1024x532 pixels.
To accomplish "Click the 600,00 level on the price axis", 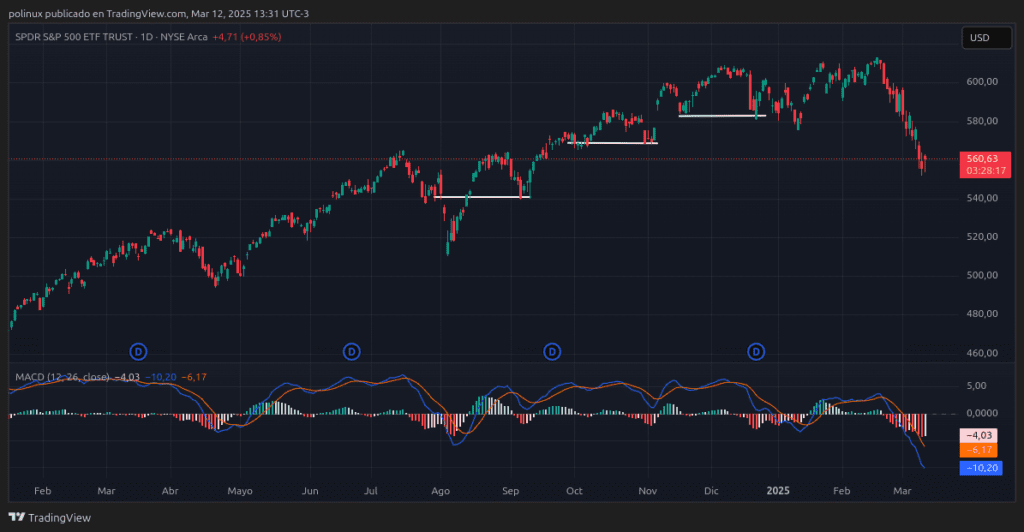I will tap(983, 82).
